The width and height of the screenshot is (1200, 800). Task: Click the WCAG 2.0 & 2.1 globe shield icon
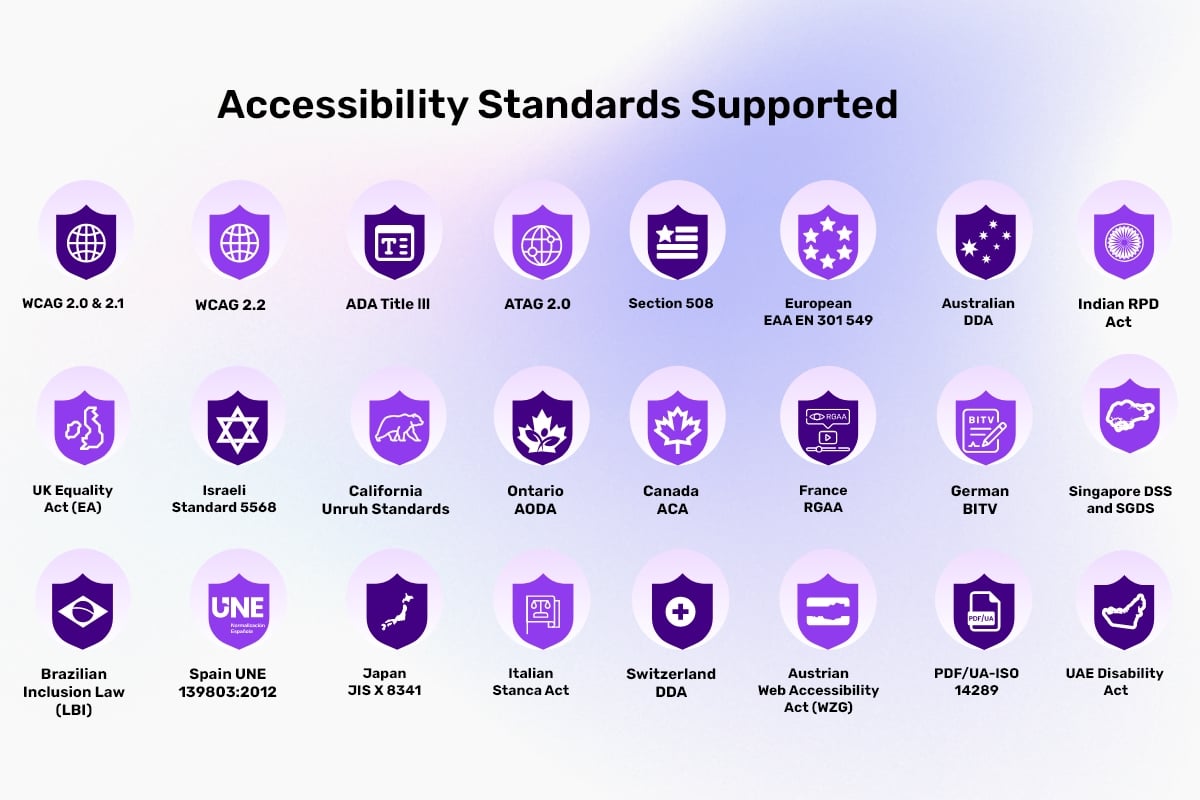coord(85,242)
